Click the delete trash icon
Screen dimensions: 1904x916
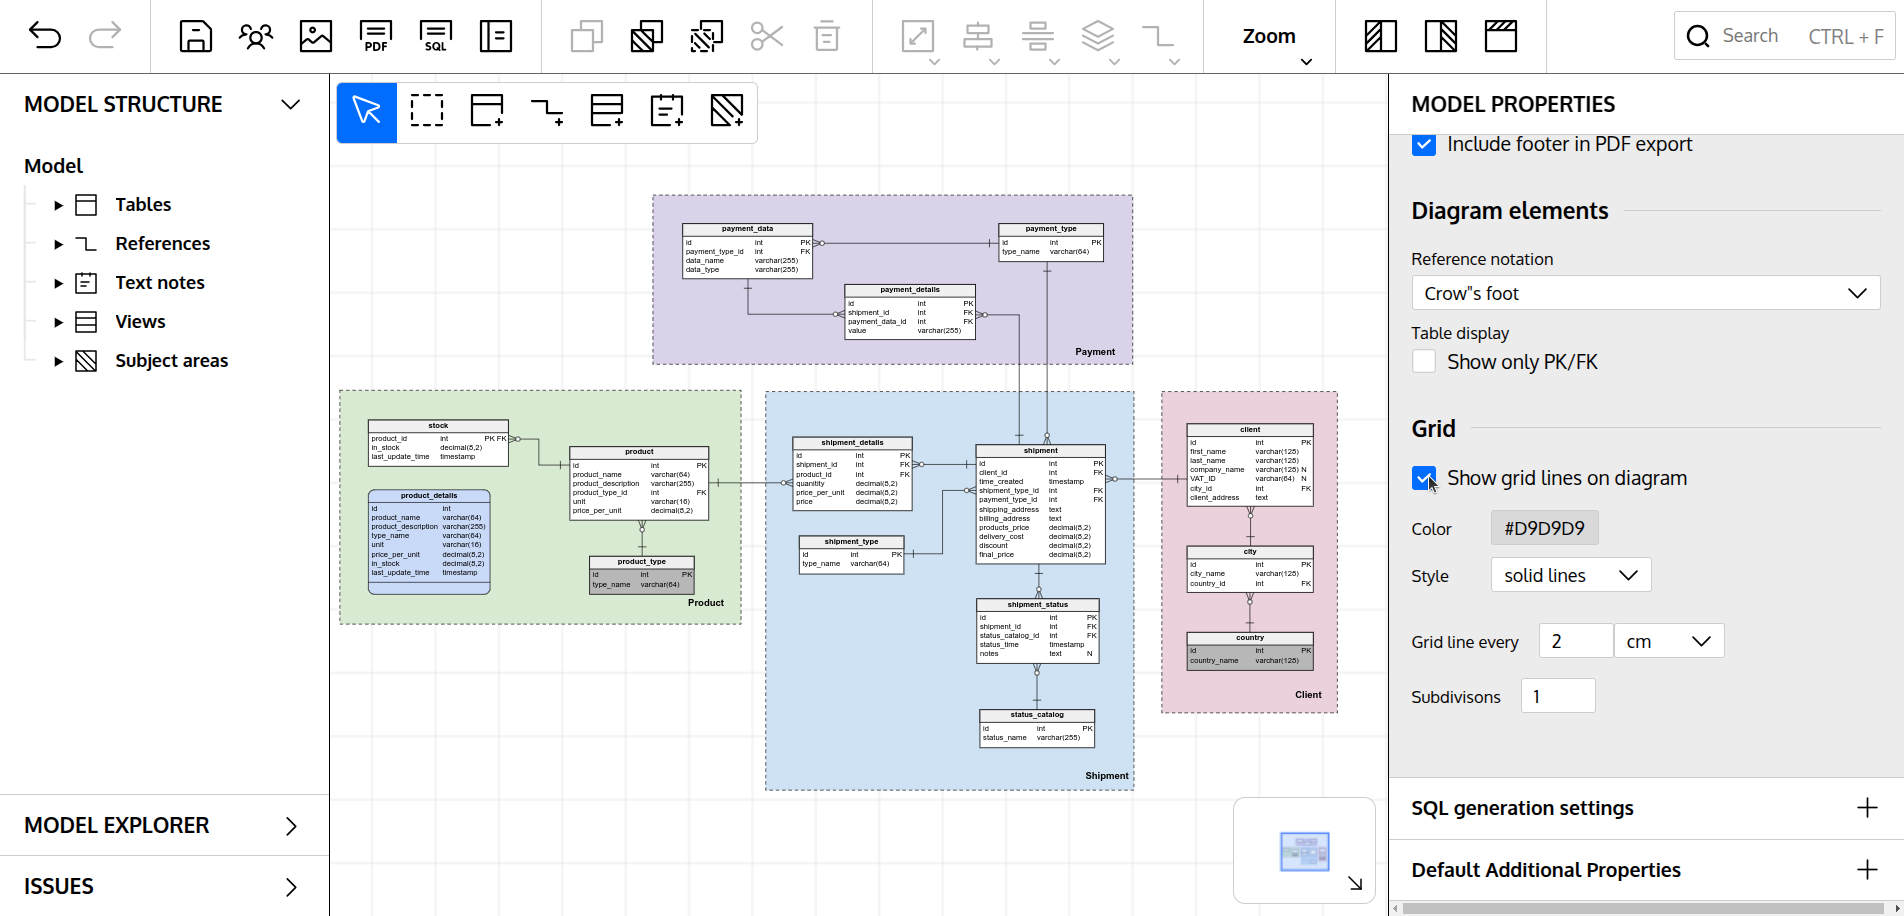coord(827,36)
